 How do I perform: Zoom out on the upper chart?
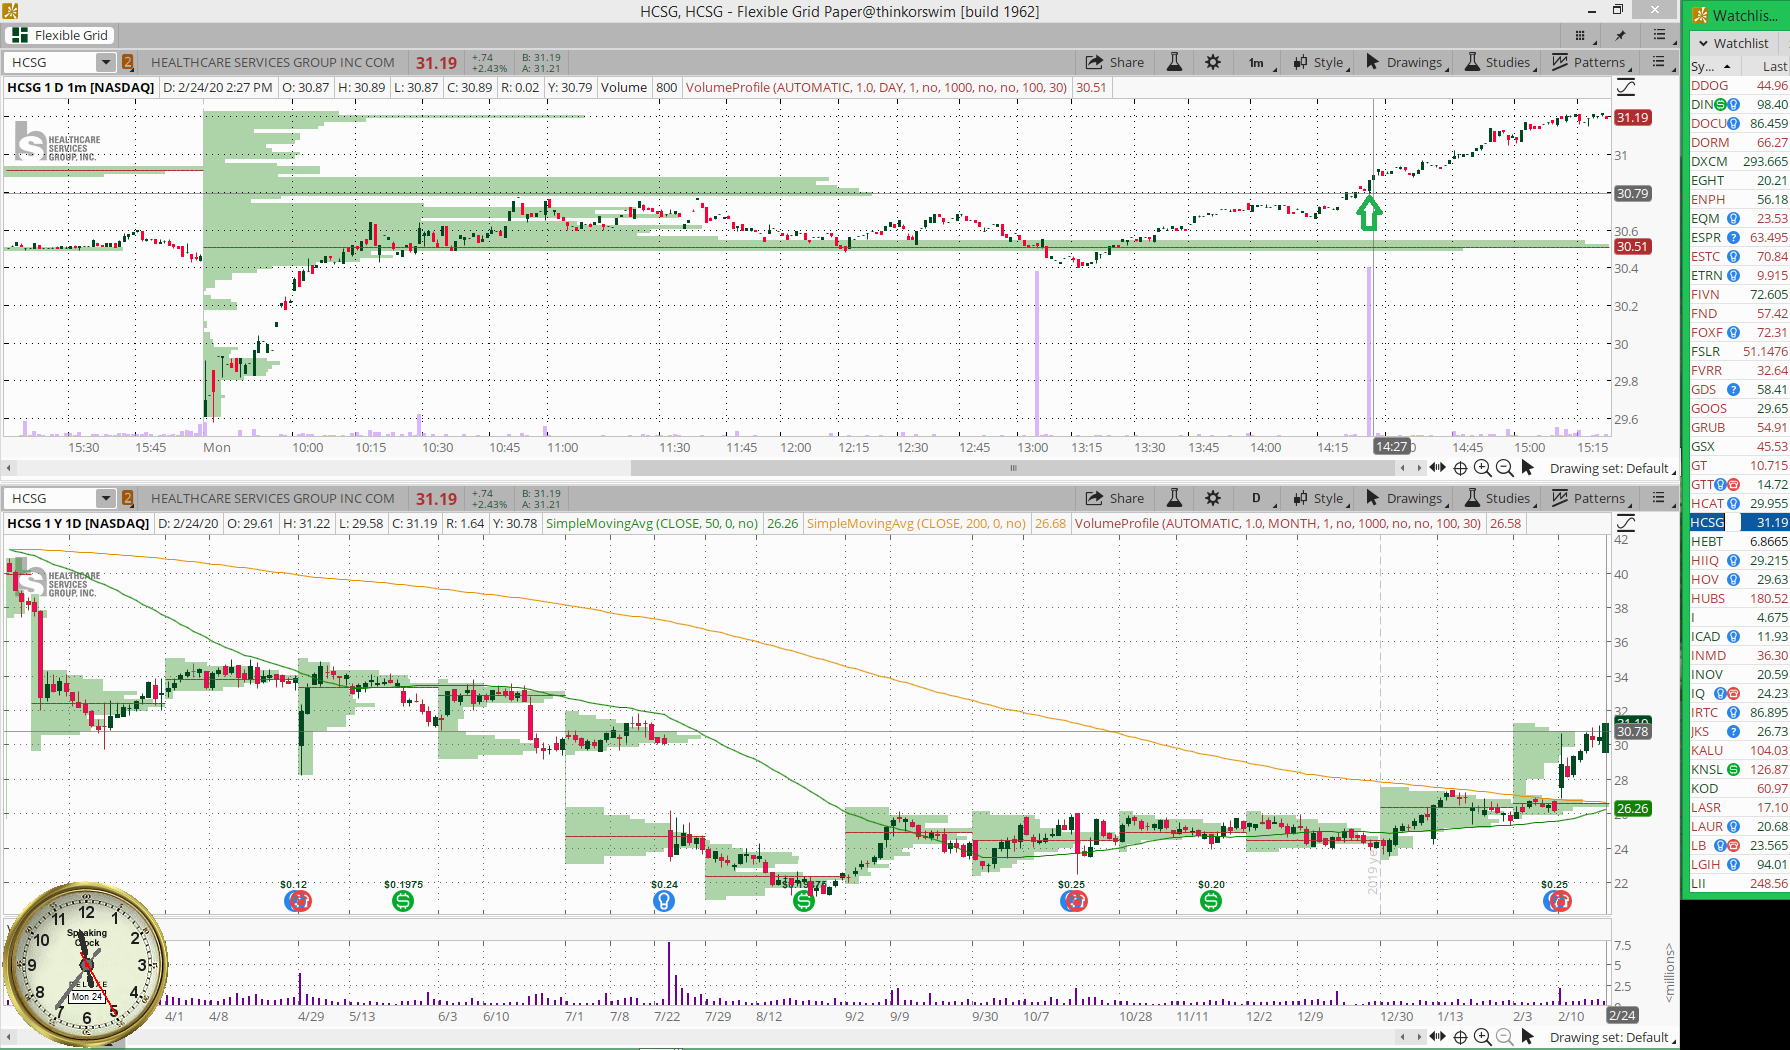click(1504, 468)
